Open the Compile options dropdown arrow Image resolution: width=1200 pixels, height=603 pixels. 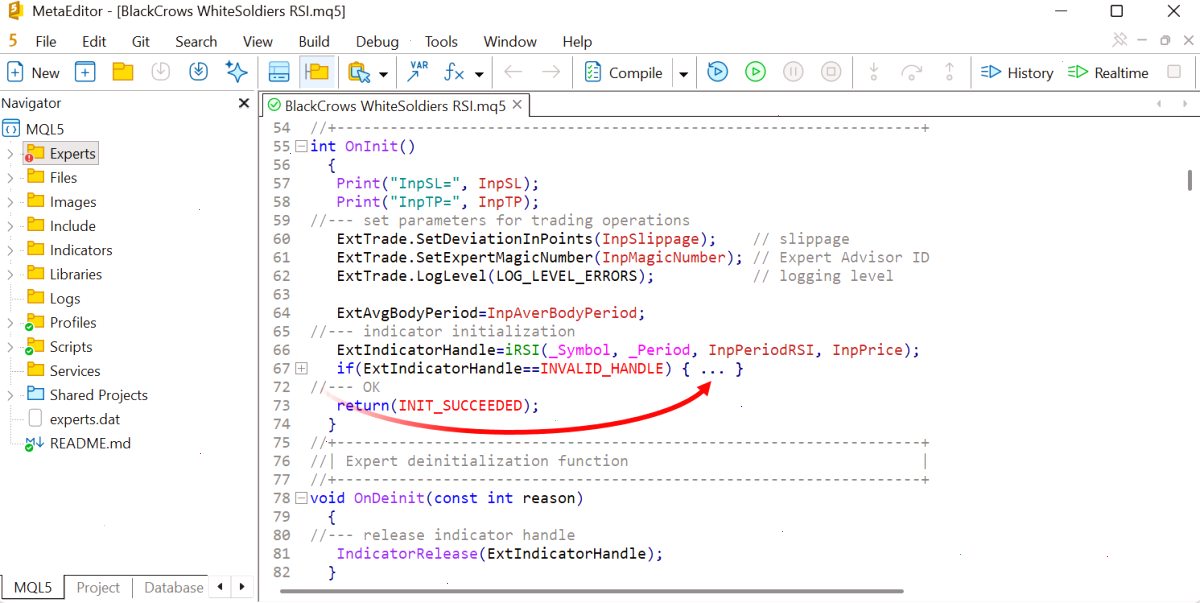pos(683,73)
